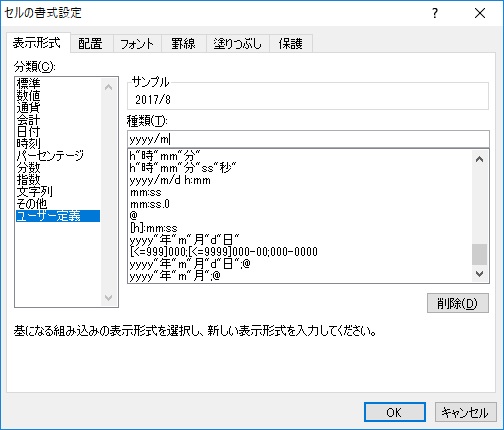Select format yyyy"年"m"月";@
The image size is (504, 430).
coord(299,276)
